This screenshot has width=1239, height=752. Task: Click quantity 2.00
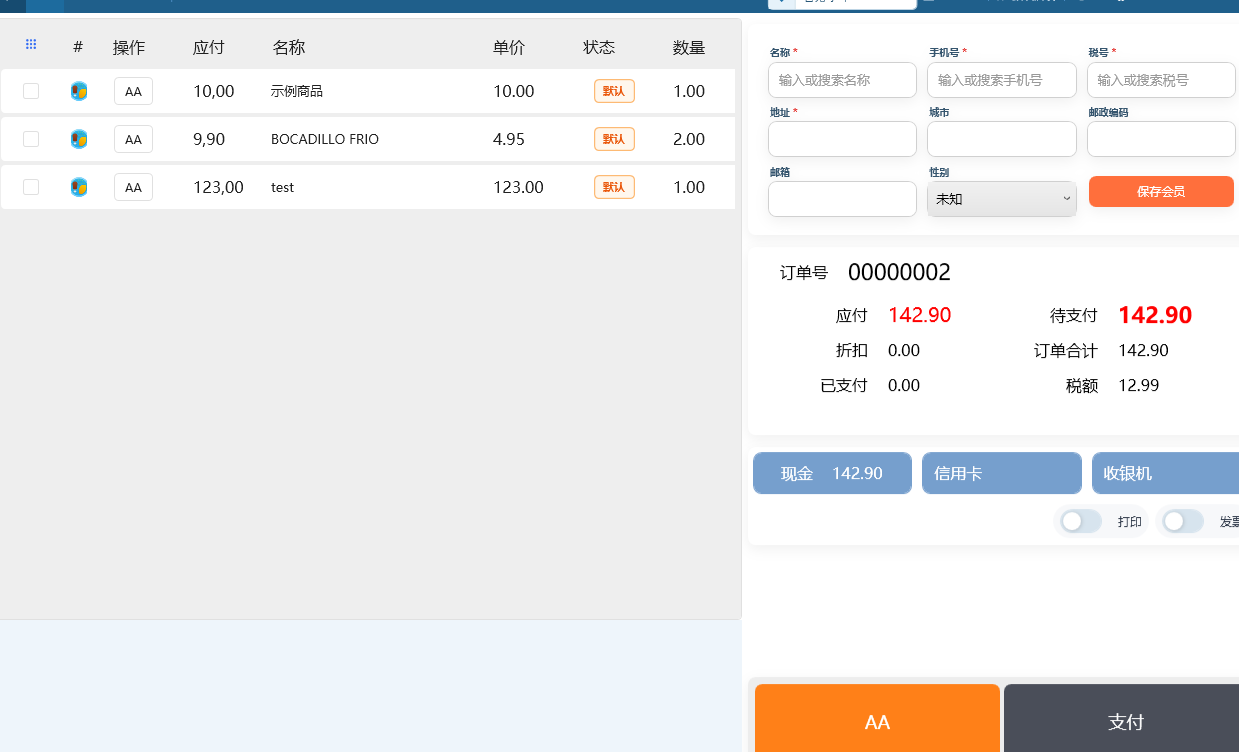(x=689, y=139)
